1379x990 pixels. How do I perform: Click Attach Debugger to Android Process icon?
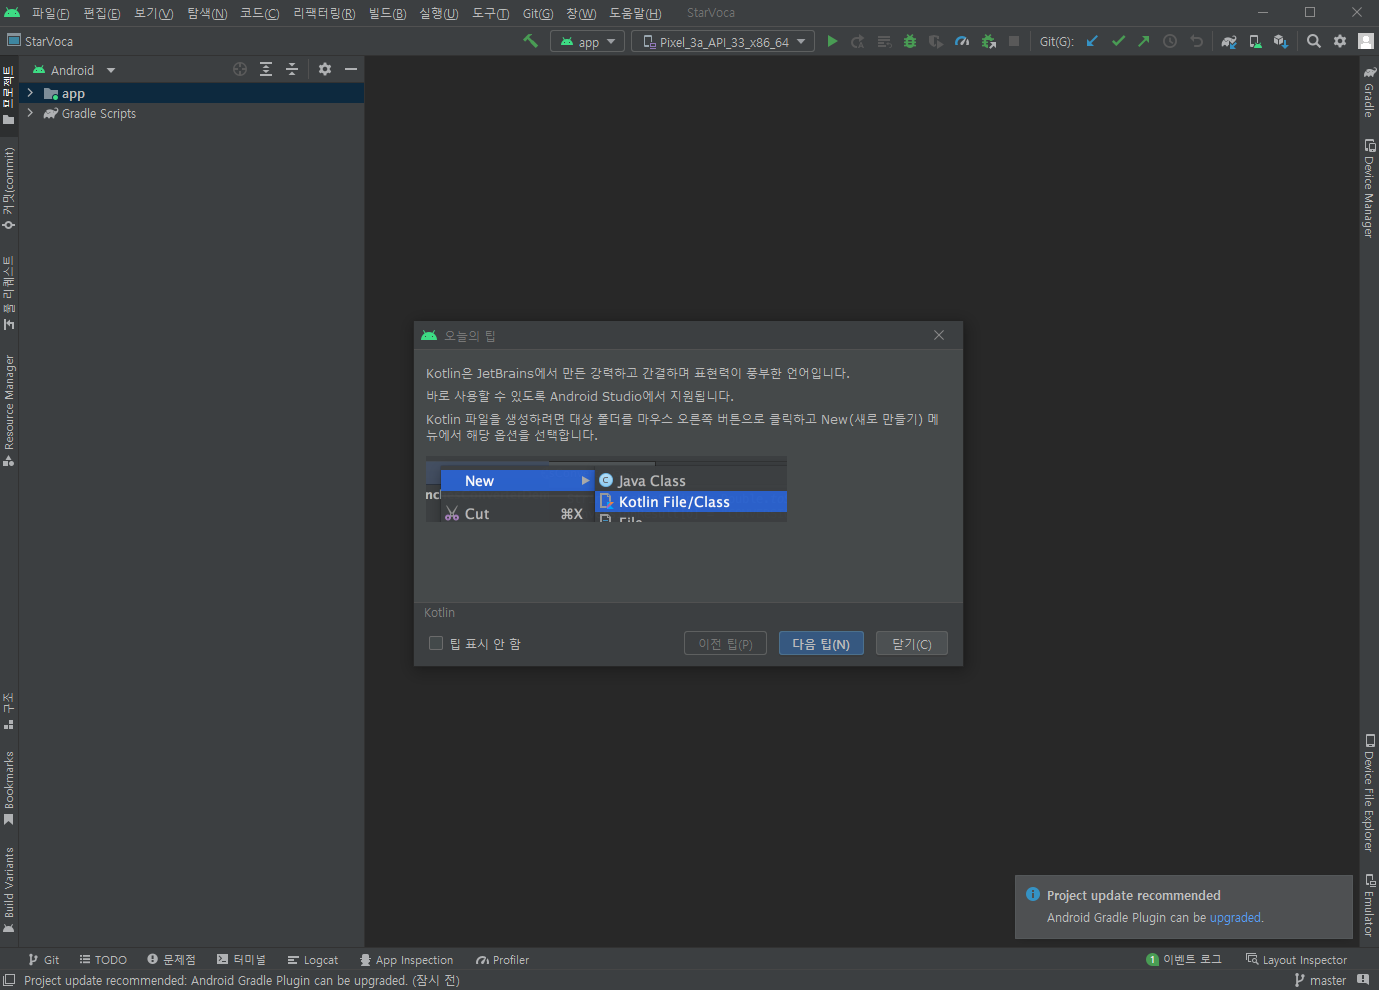click(988, 41)
